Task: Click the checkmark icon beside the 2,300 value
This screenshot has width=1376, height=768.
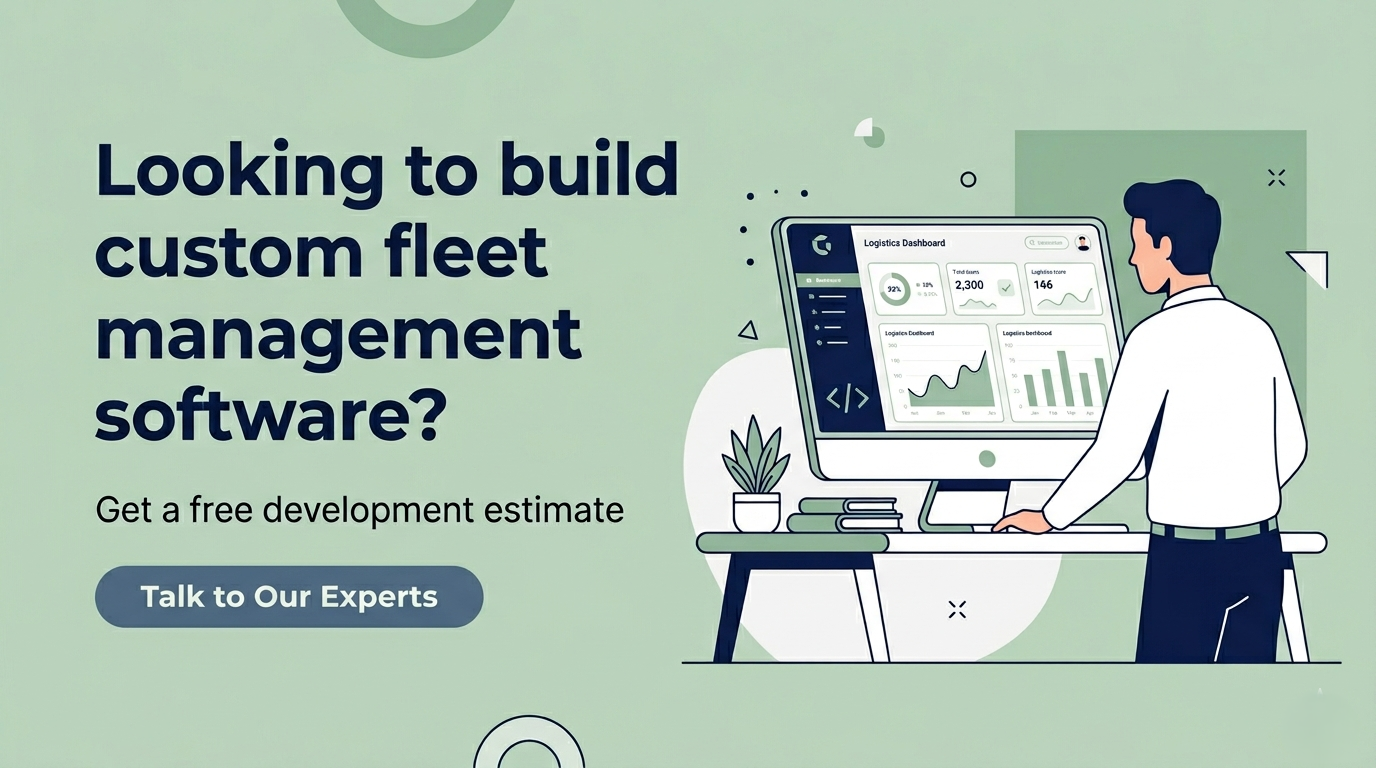Action: [x=1006, y=288]
